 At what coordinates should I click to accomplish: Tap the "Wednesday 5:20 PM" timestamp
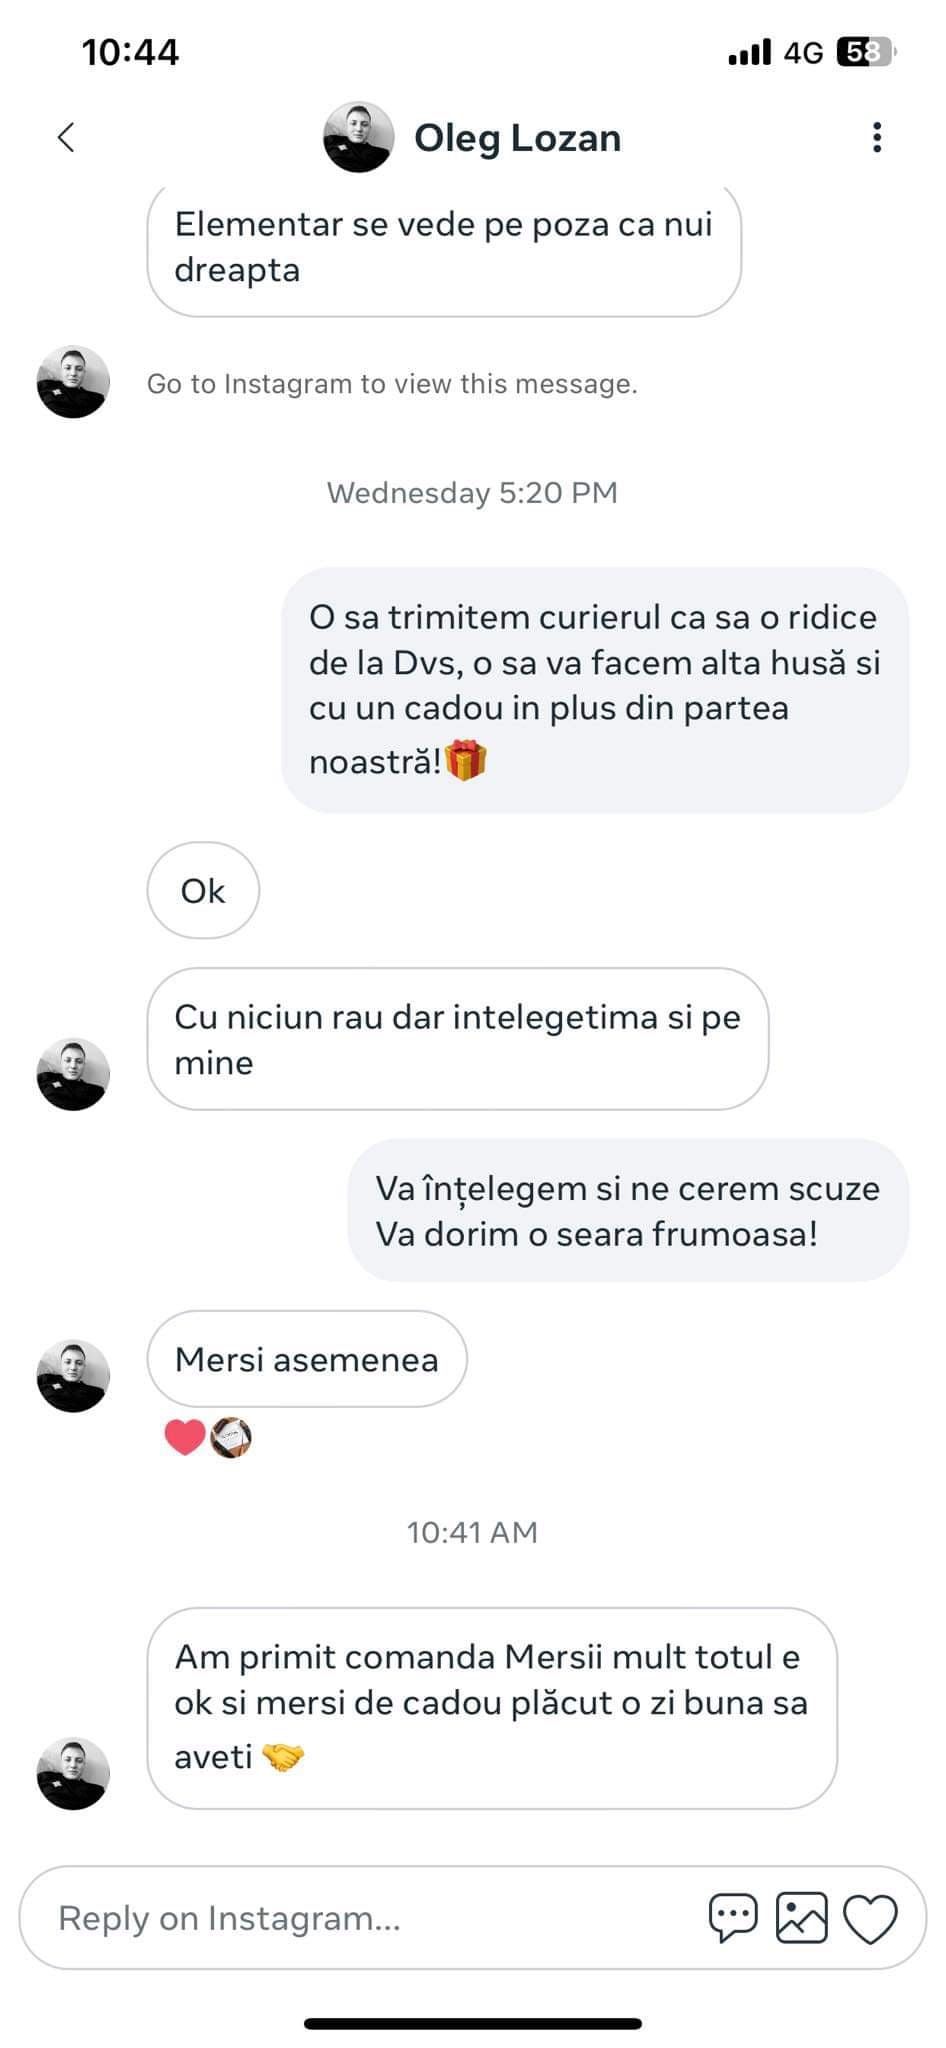click(472, 493)
